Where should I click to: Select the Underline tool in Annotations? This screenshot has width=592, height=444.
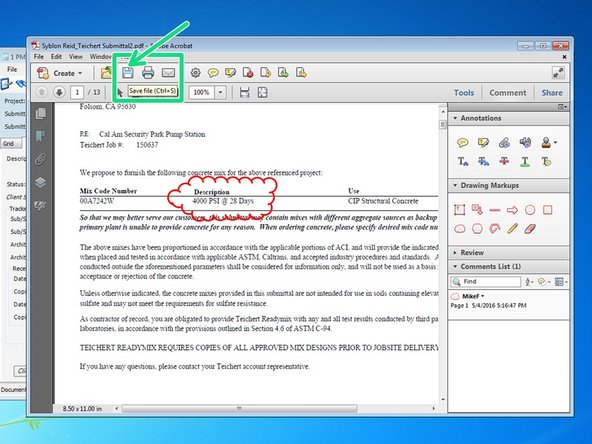(x=525, y=162)
